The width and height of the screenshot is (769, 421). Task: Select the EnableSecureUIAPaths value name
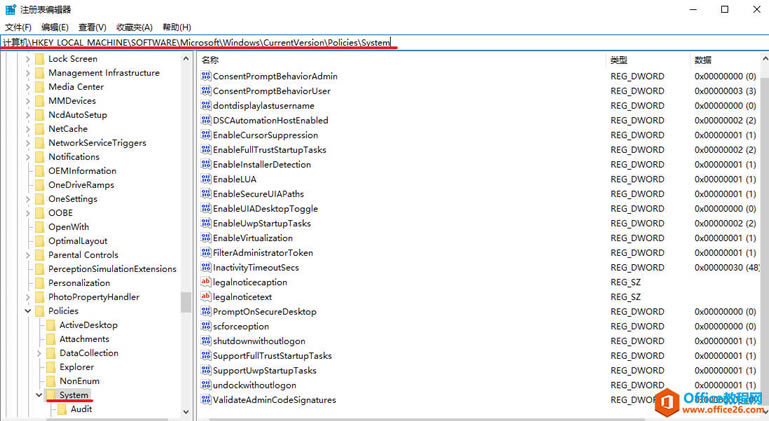(x=258, y=194)
